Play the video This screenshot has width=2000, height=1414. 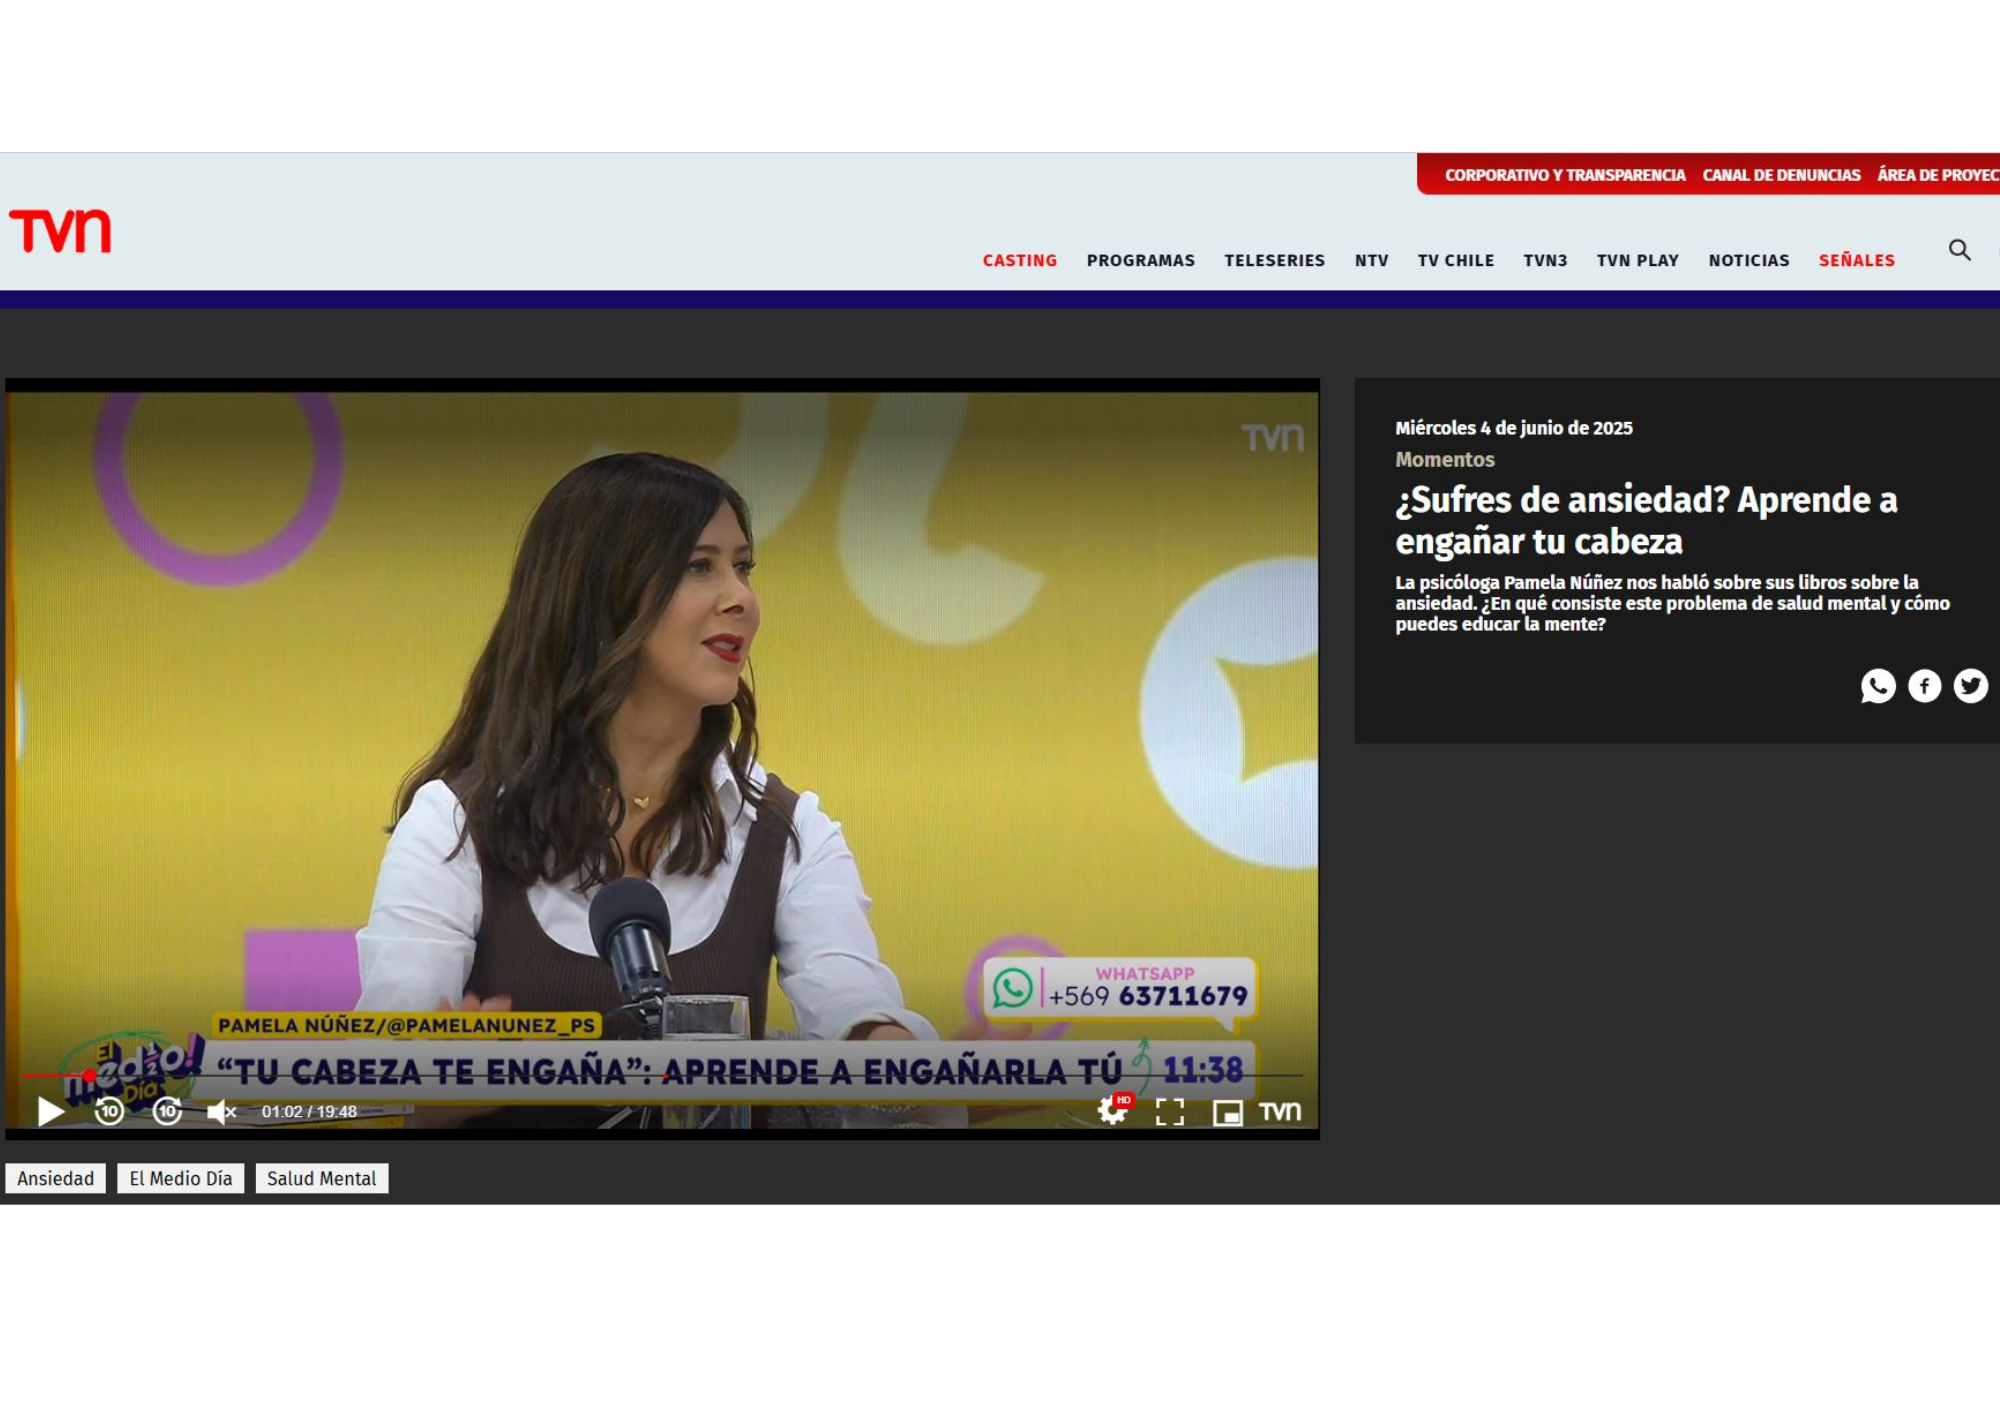click(x=50, y=1111)
